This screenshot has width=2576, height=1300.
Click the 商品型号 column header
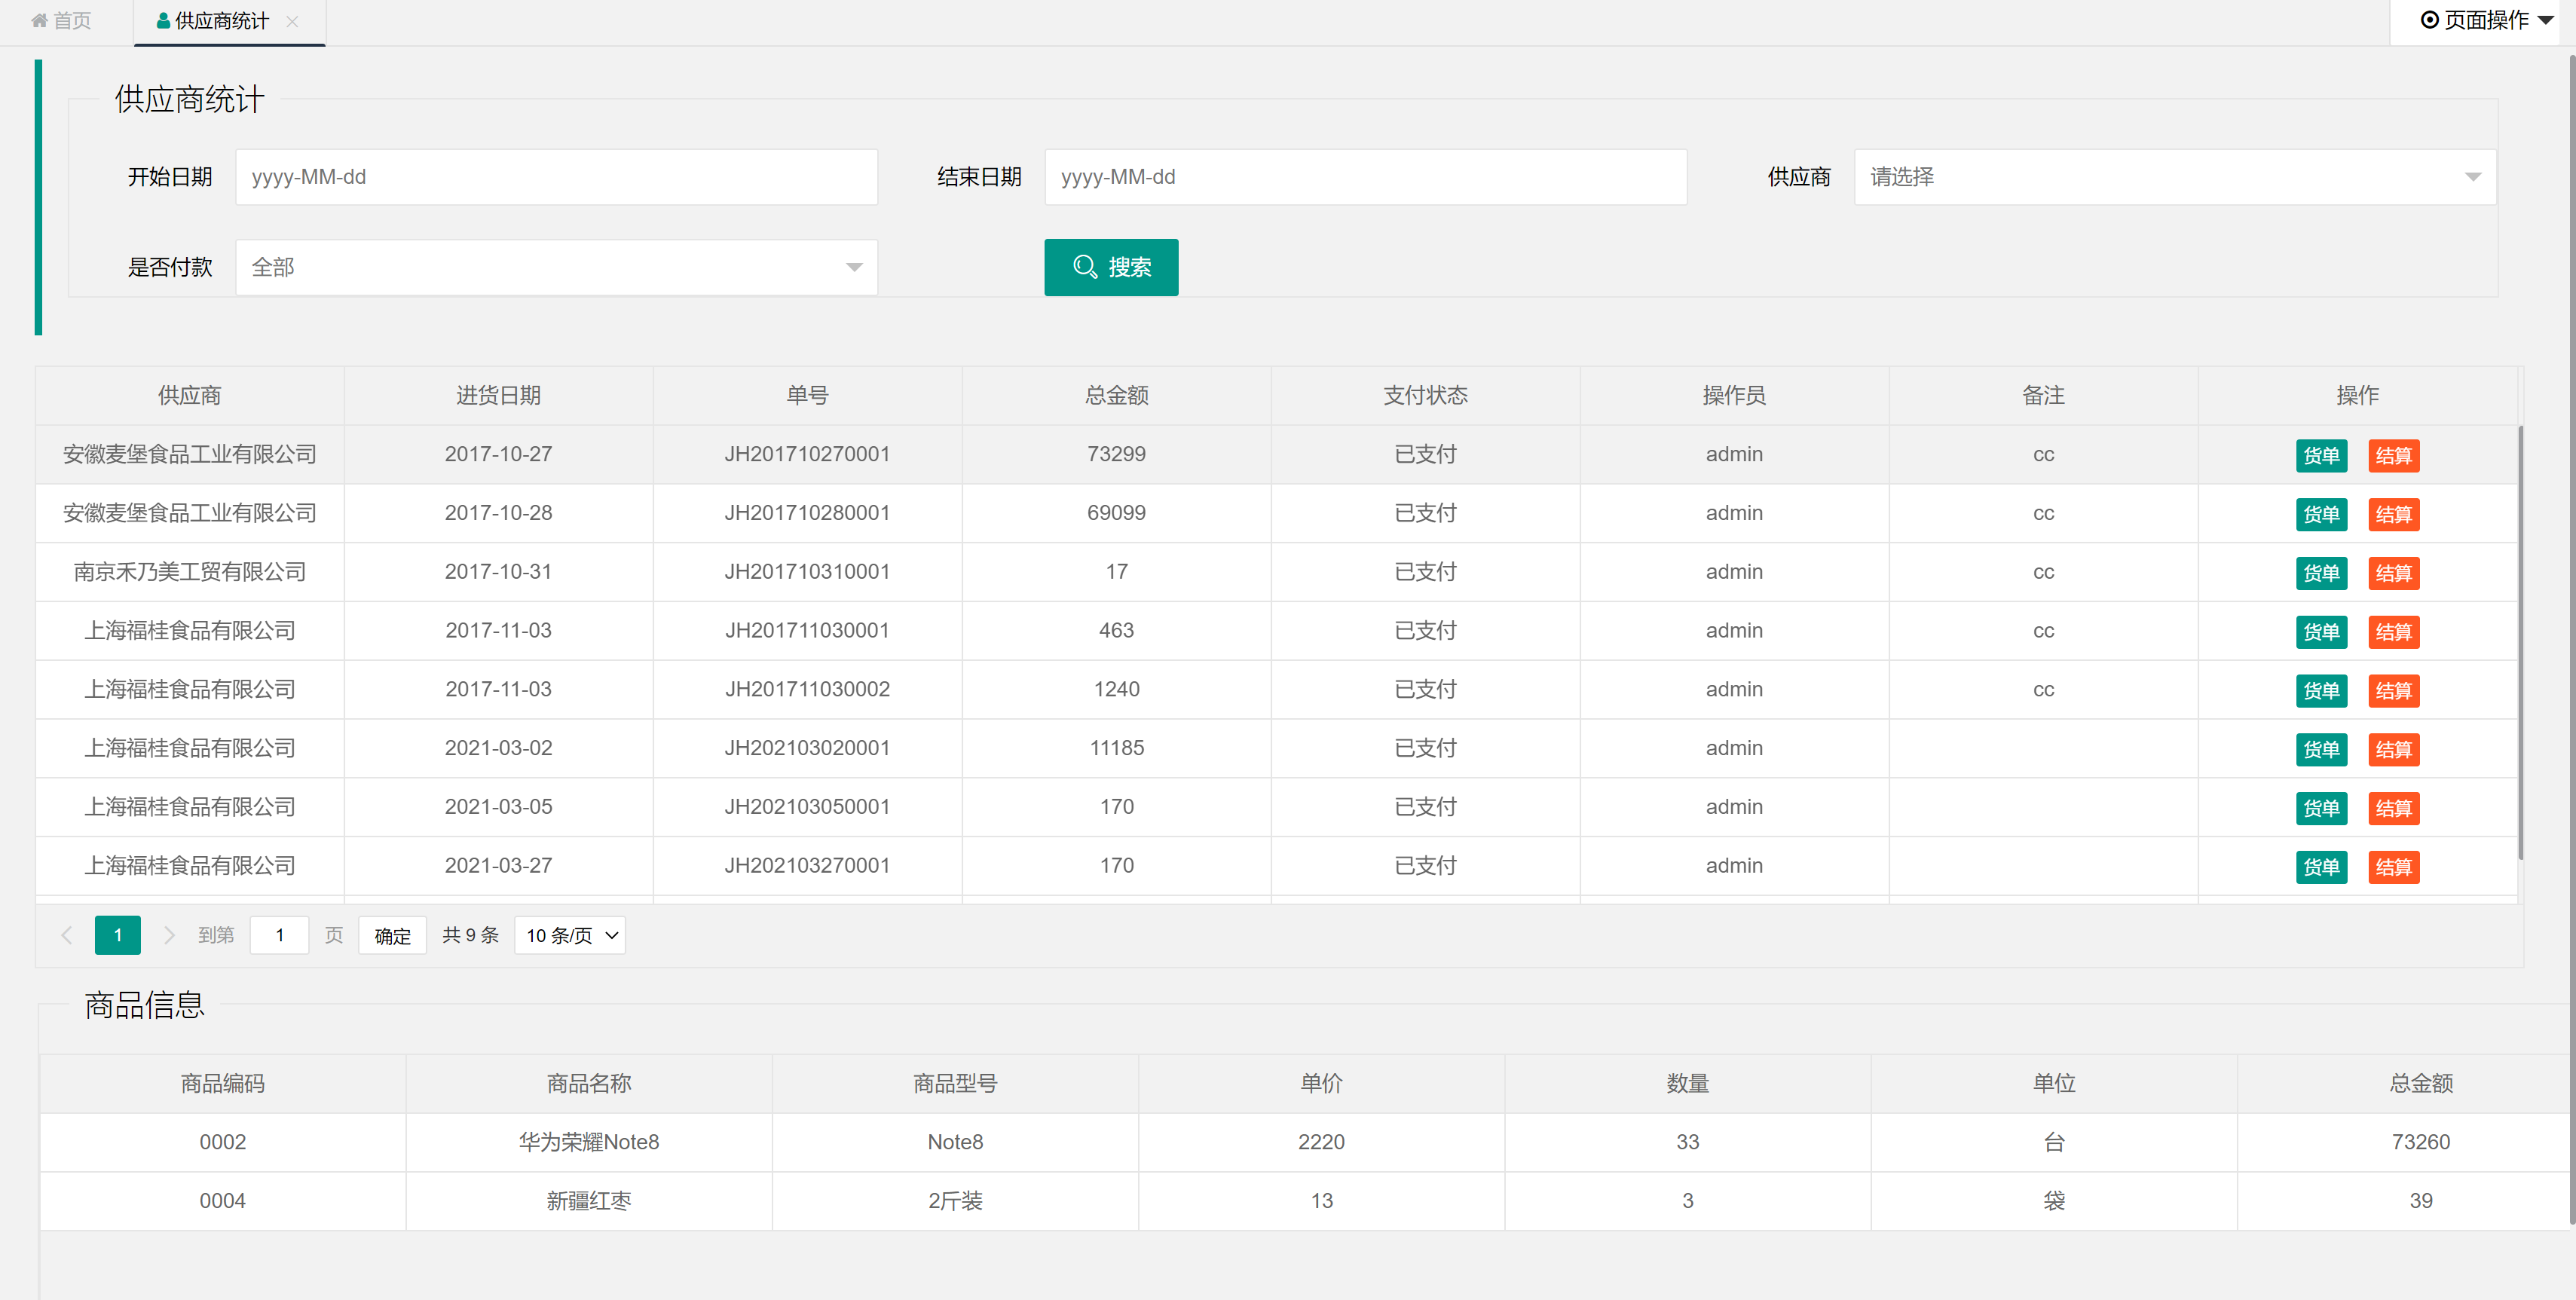pos(955,1083)
